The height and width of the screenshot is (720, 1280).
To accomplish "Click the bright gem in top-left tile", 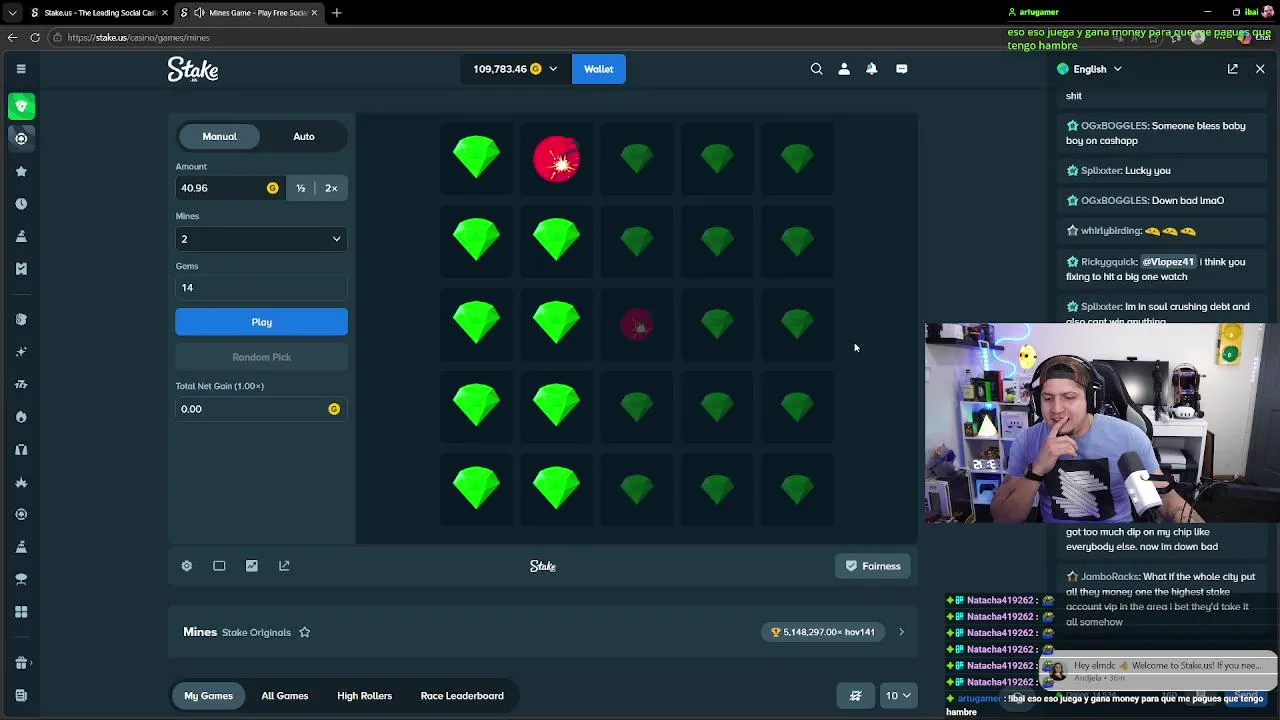I will (x=476, y=158).
